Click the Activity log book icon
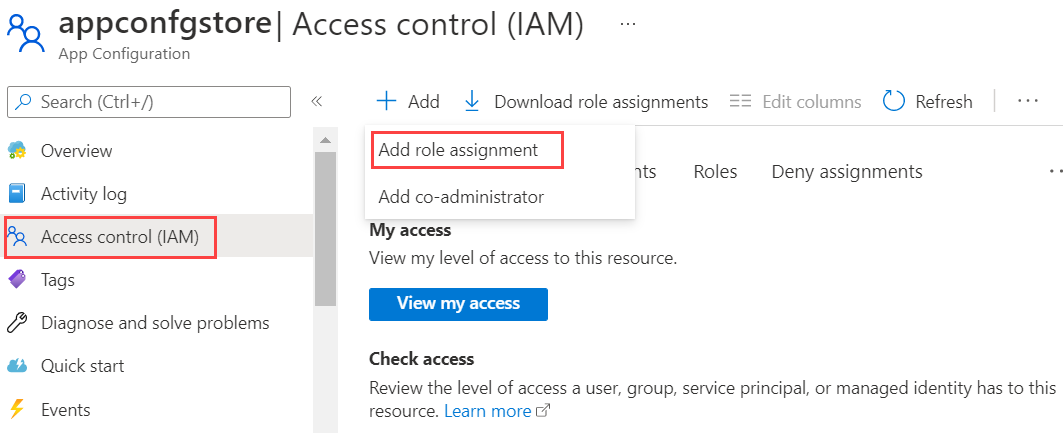This screenshot has width=1063, height=433. (17, 194)
